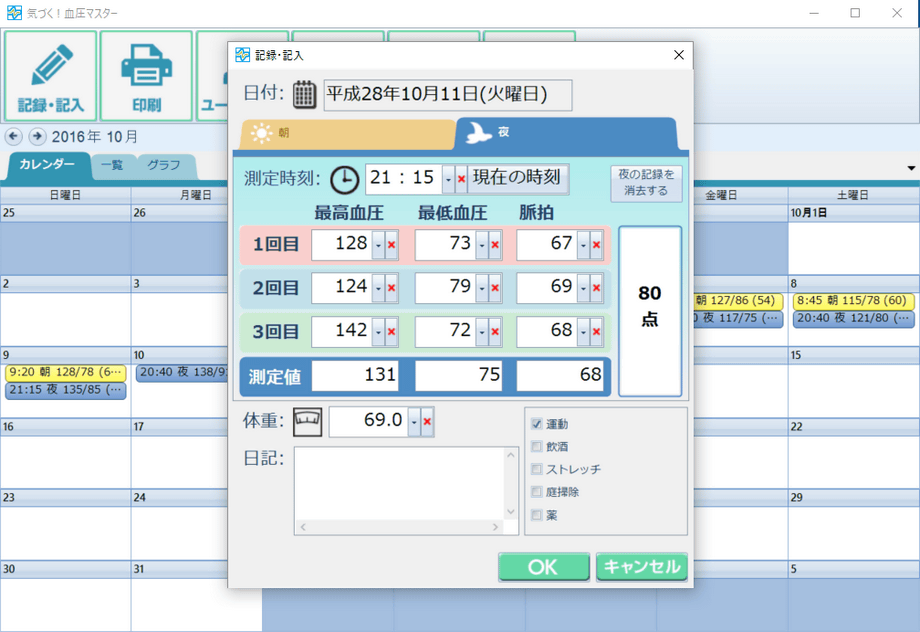Open the measurement time dropdown arrow

(448, 179)
